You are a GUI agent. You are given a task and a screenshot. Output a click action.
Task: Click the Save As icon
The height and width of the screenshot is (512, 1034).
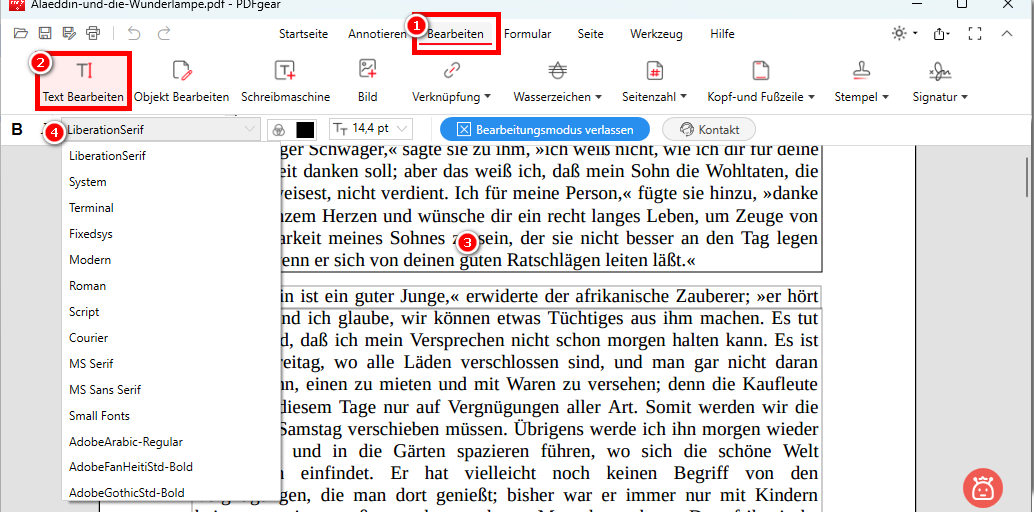[69, 33]
